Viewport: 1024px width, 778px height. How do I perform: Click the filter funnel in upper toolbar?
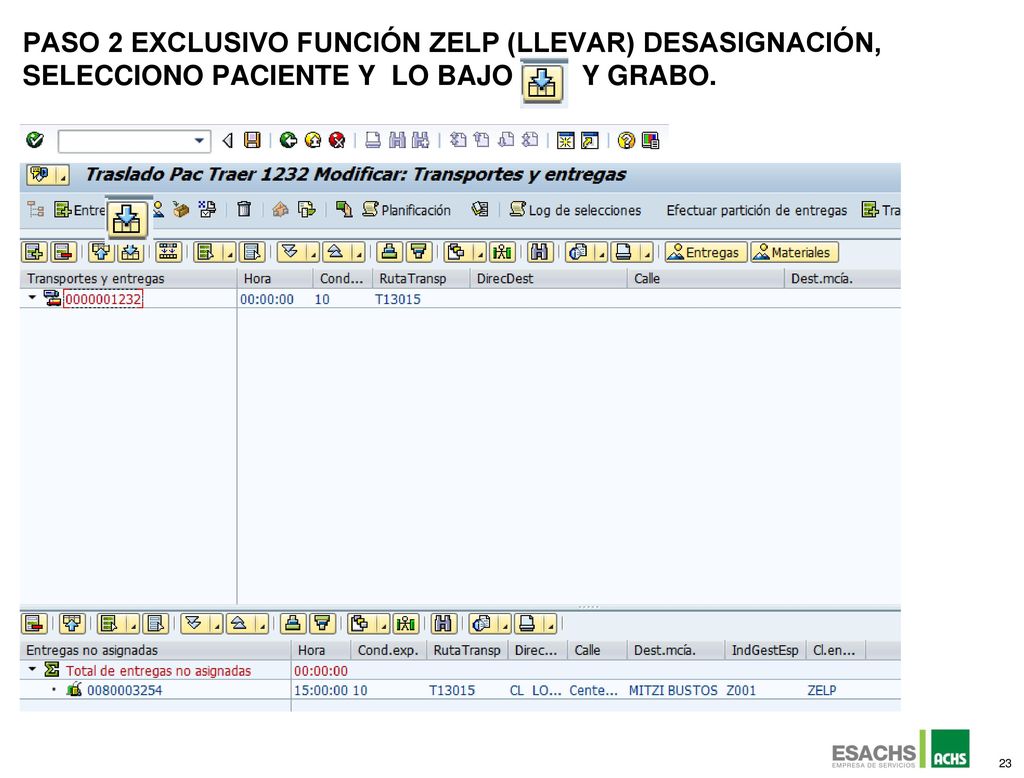pos(419,251)
